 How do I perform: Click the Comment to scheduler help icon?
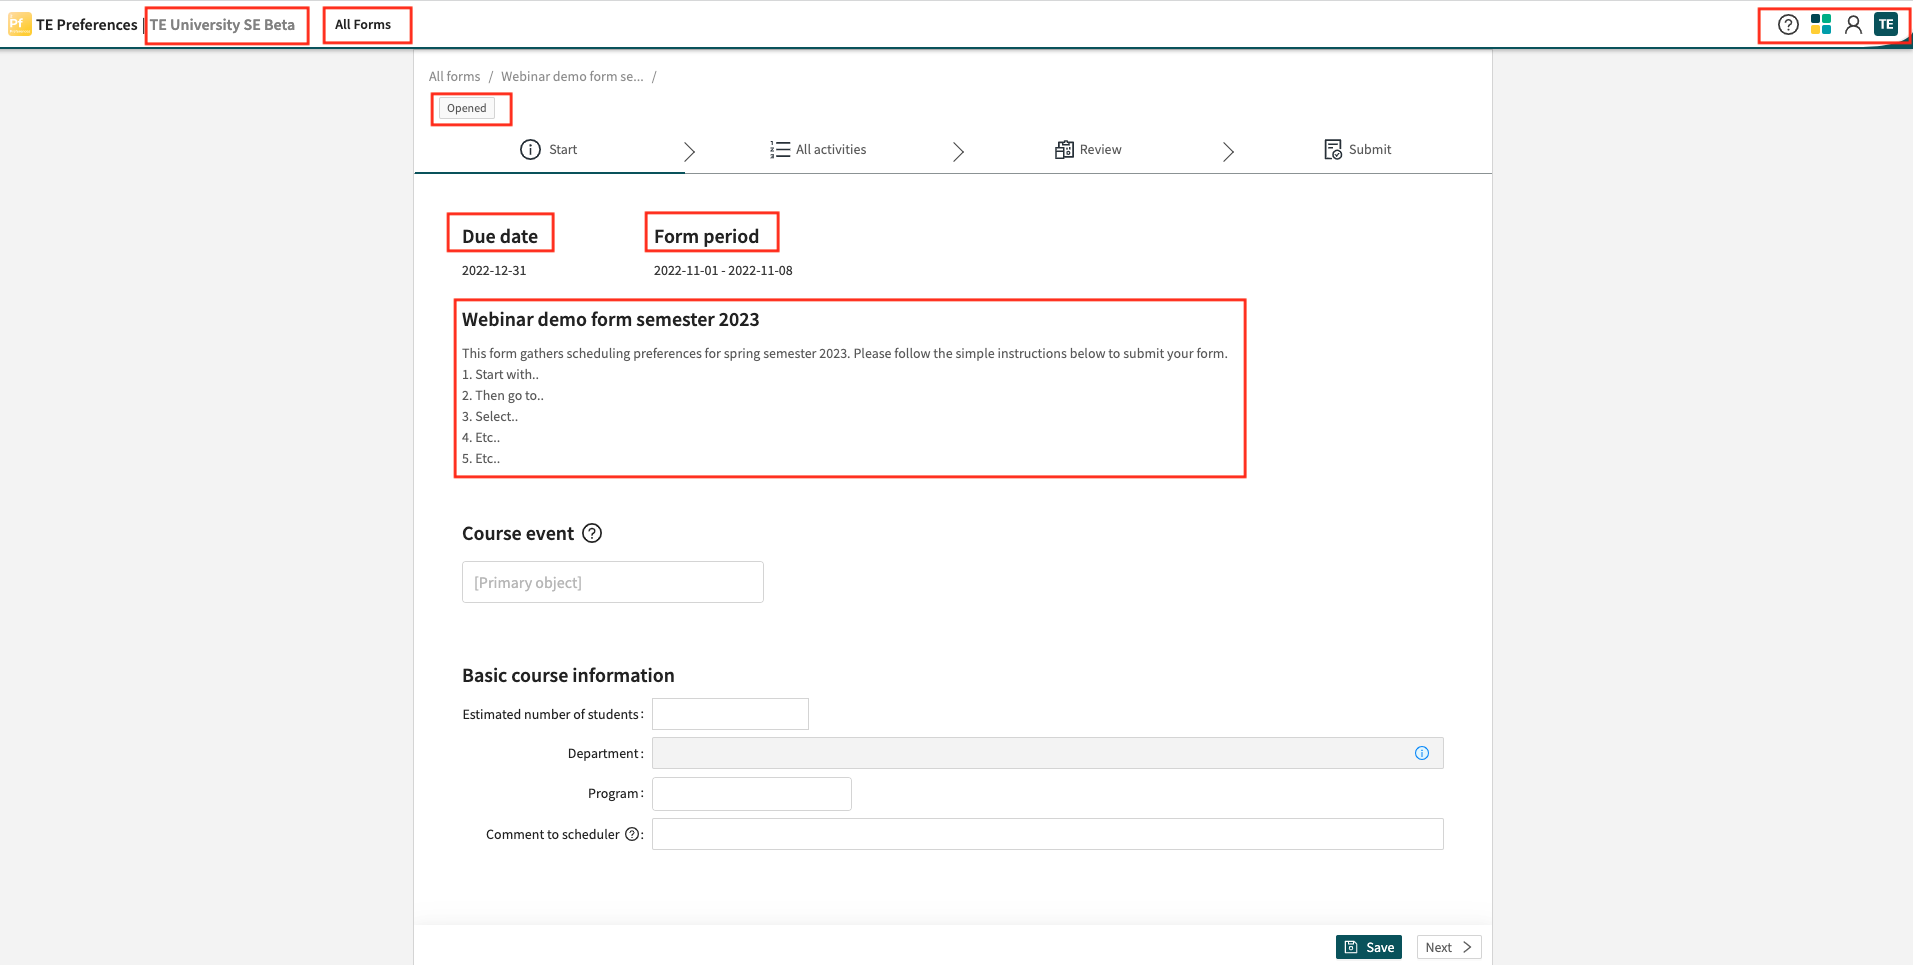pos(632,833)
